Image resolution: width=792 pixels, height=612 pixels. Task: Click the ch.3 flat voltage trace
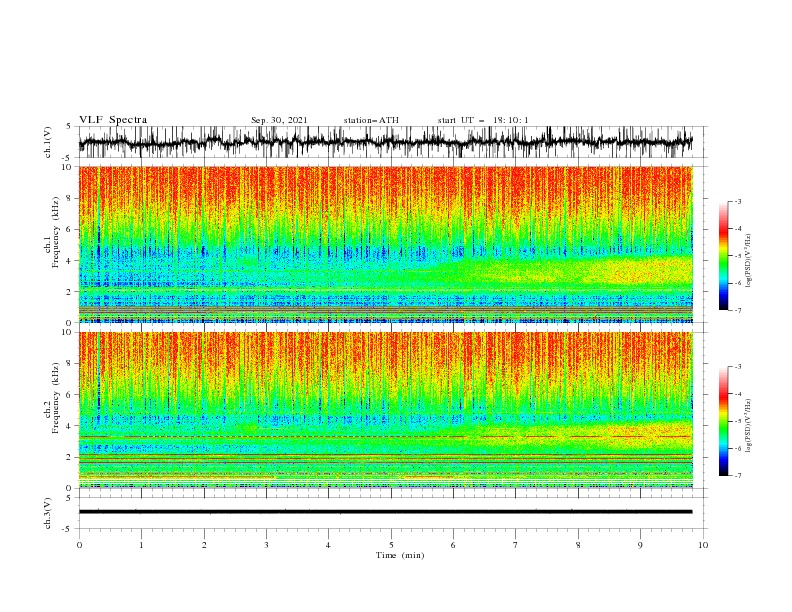click(x=385, y=512)
